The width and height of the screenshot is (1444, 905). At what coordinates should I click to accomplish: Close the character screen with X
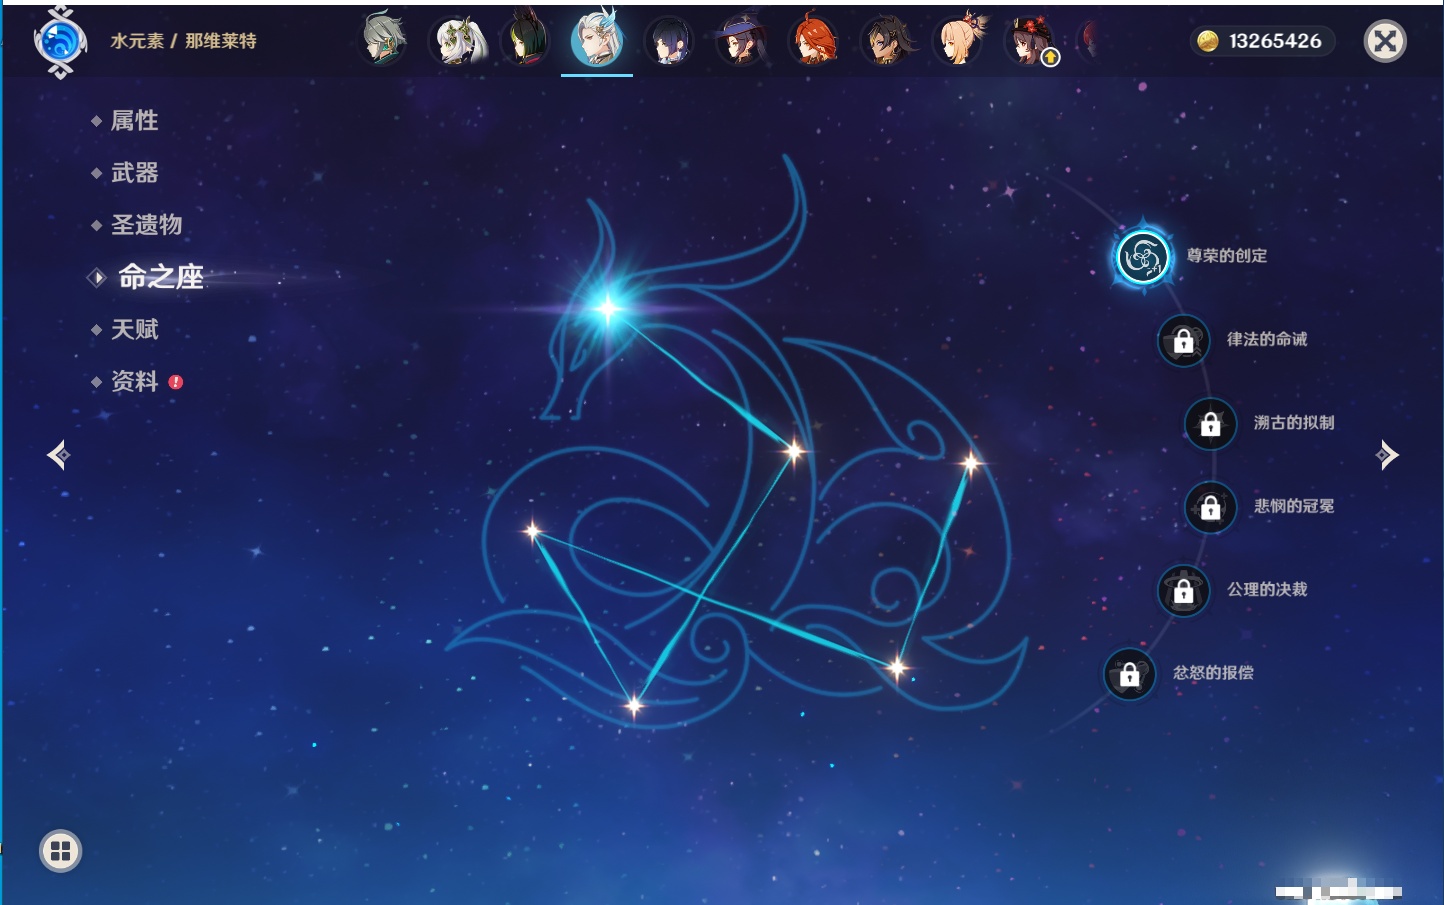[1385, 41]
